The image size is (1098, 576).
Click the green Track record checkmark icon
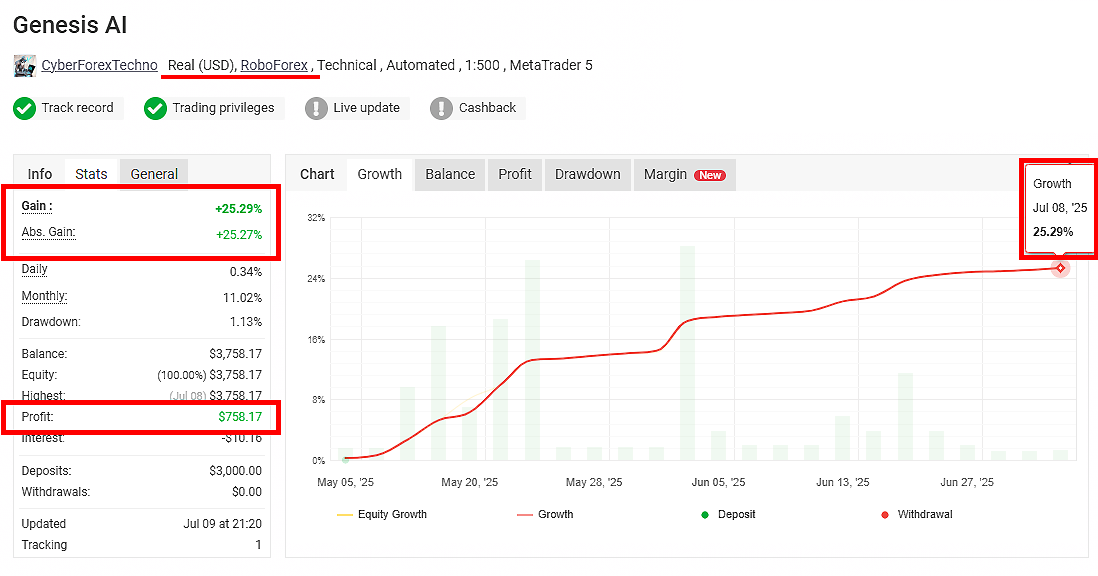tap(25, 108)
